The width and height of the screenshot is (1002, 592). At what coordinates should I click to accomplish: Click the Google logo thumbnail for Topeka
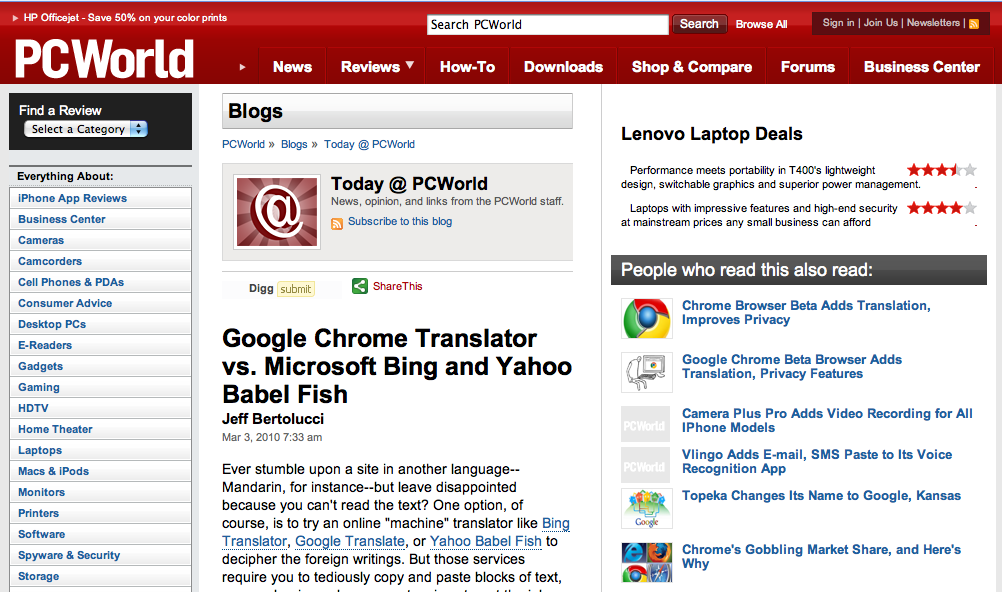(x=646, y=508)
